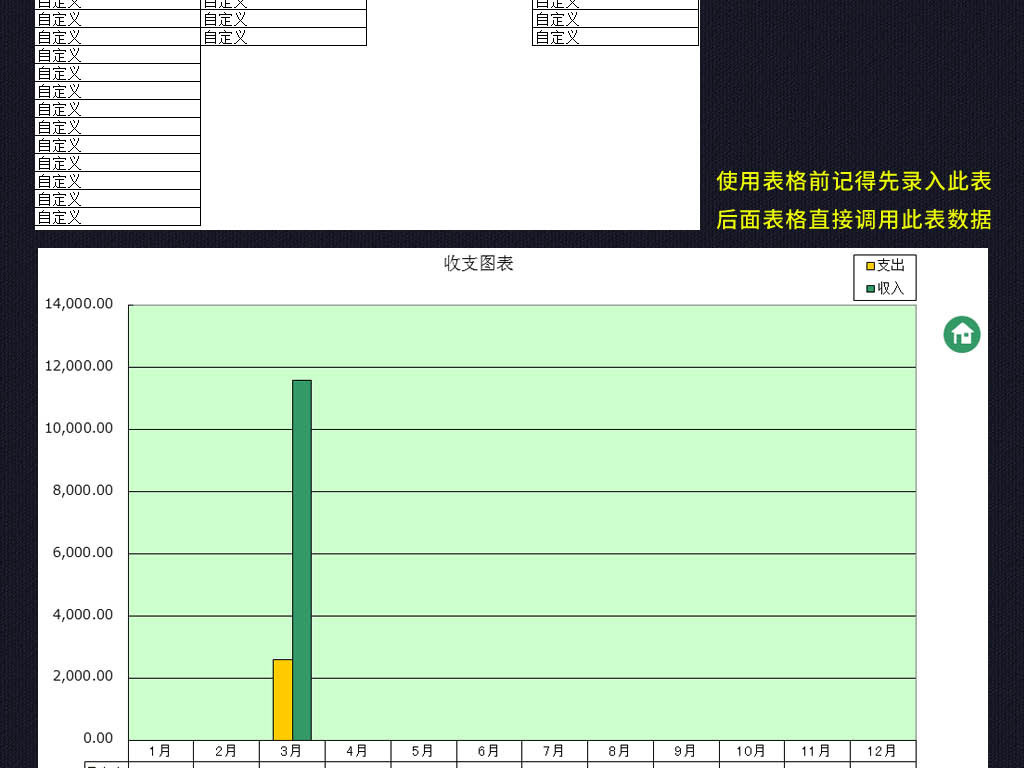1024x768 pixels.
Task: Select the 10月 axis category cell
Action: point(752,751)
